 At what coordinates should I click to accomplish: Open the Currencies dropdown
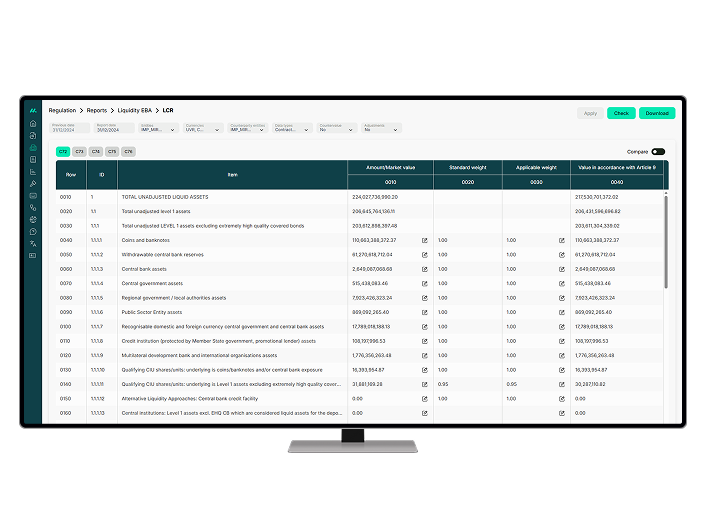[x=205, y=129]
